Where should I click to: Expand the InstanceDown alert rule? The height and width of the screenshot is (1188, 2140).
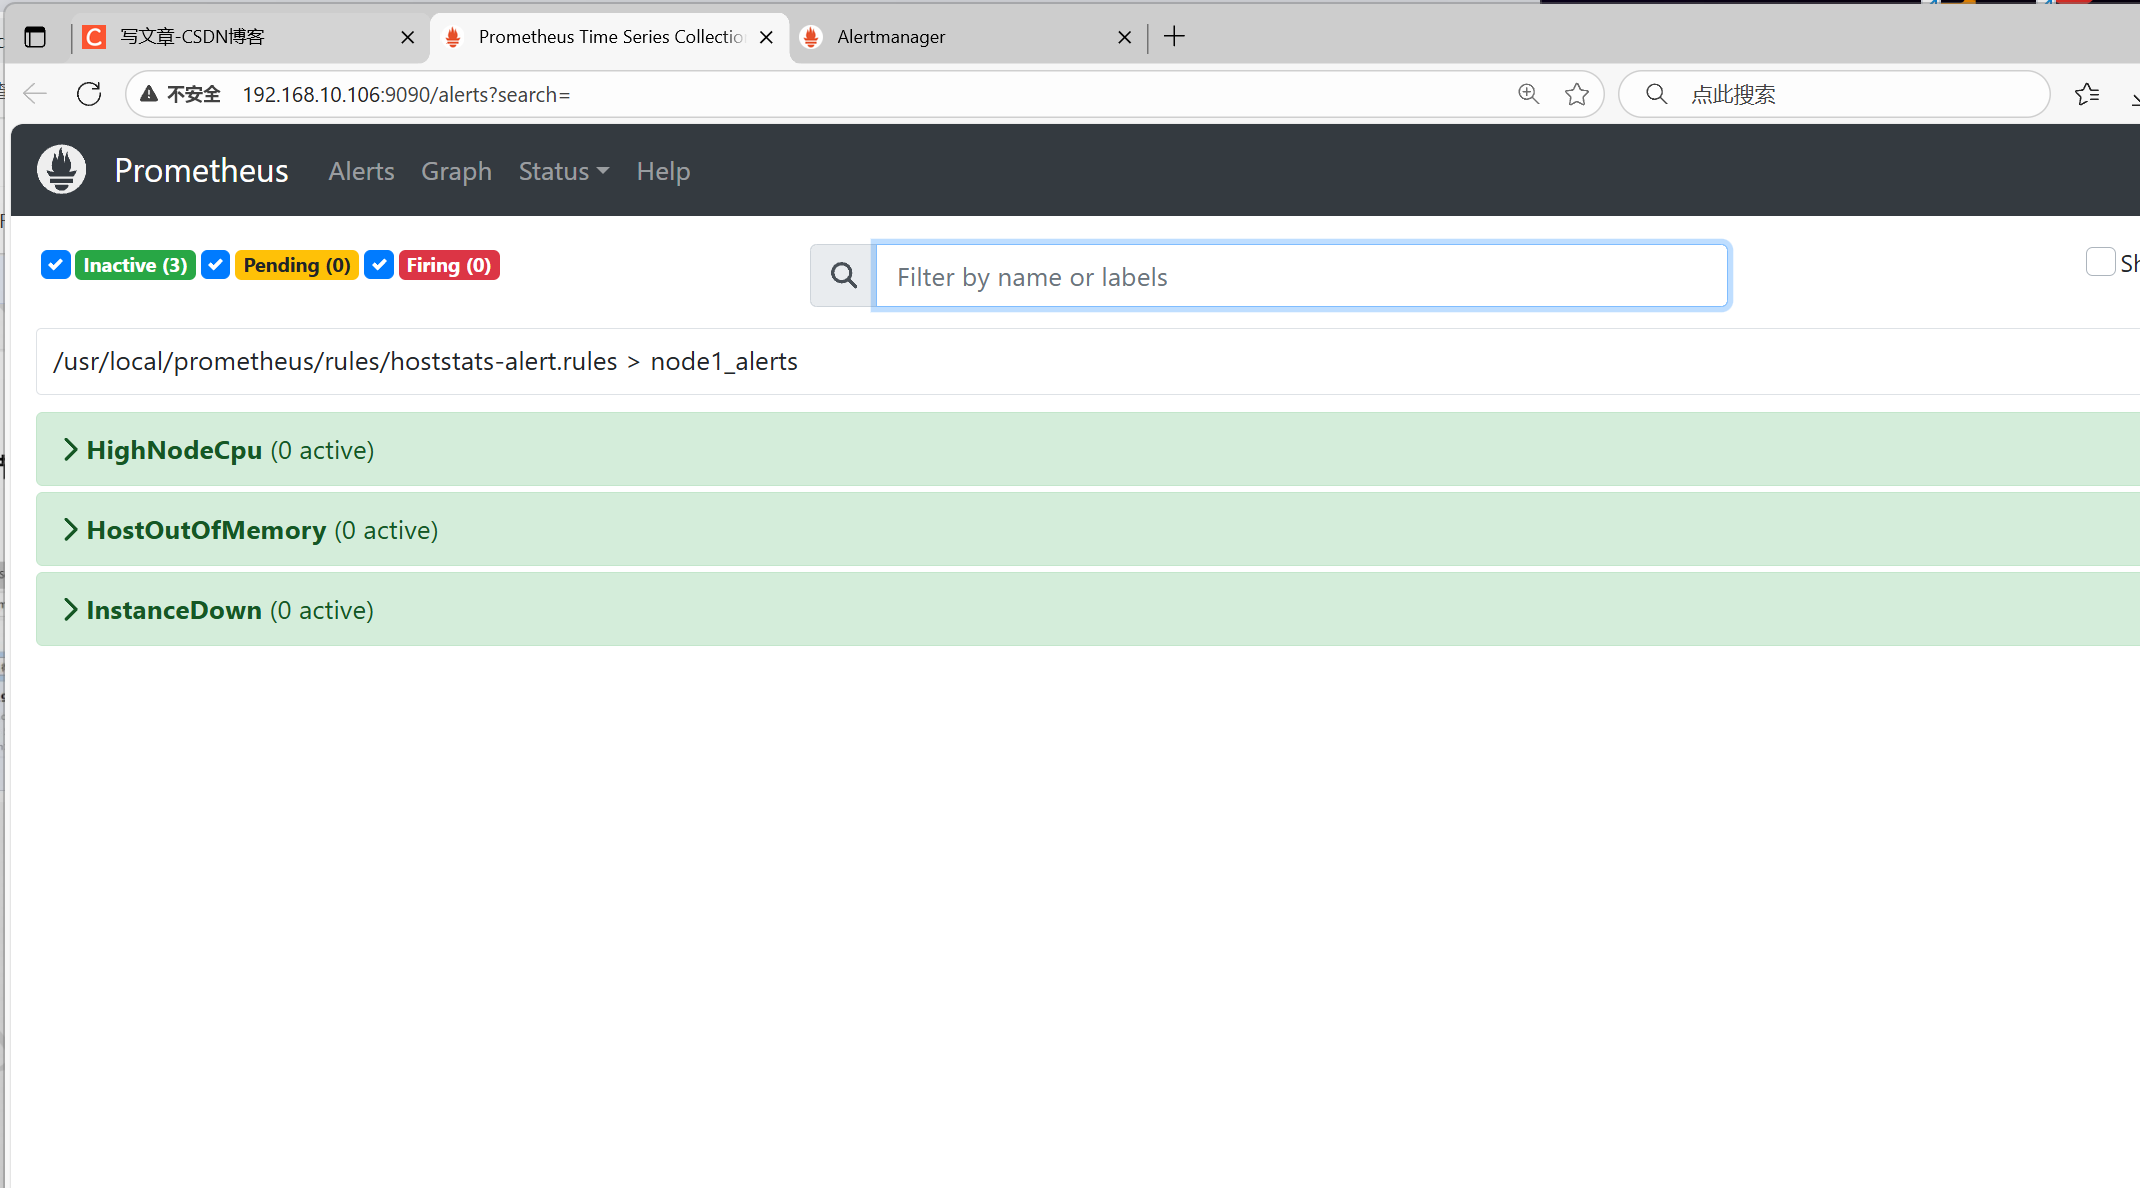pos(1088,610)
